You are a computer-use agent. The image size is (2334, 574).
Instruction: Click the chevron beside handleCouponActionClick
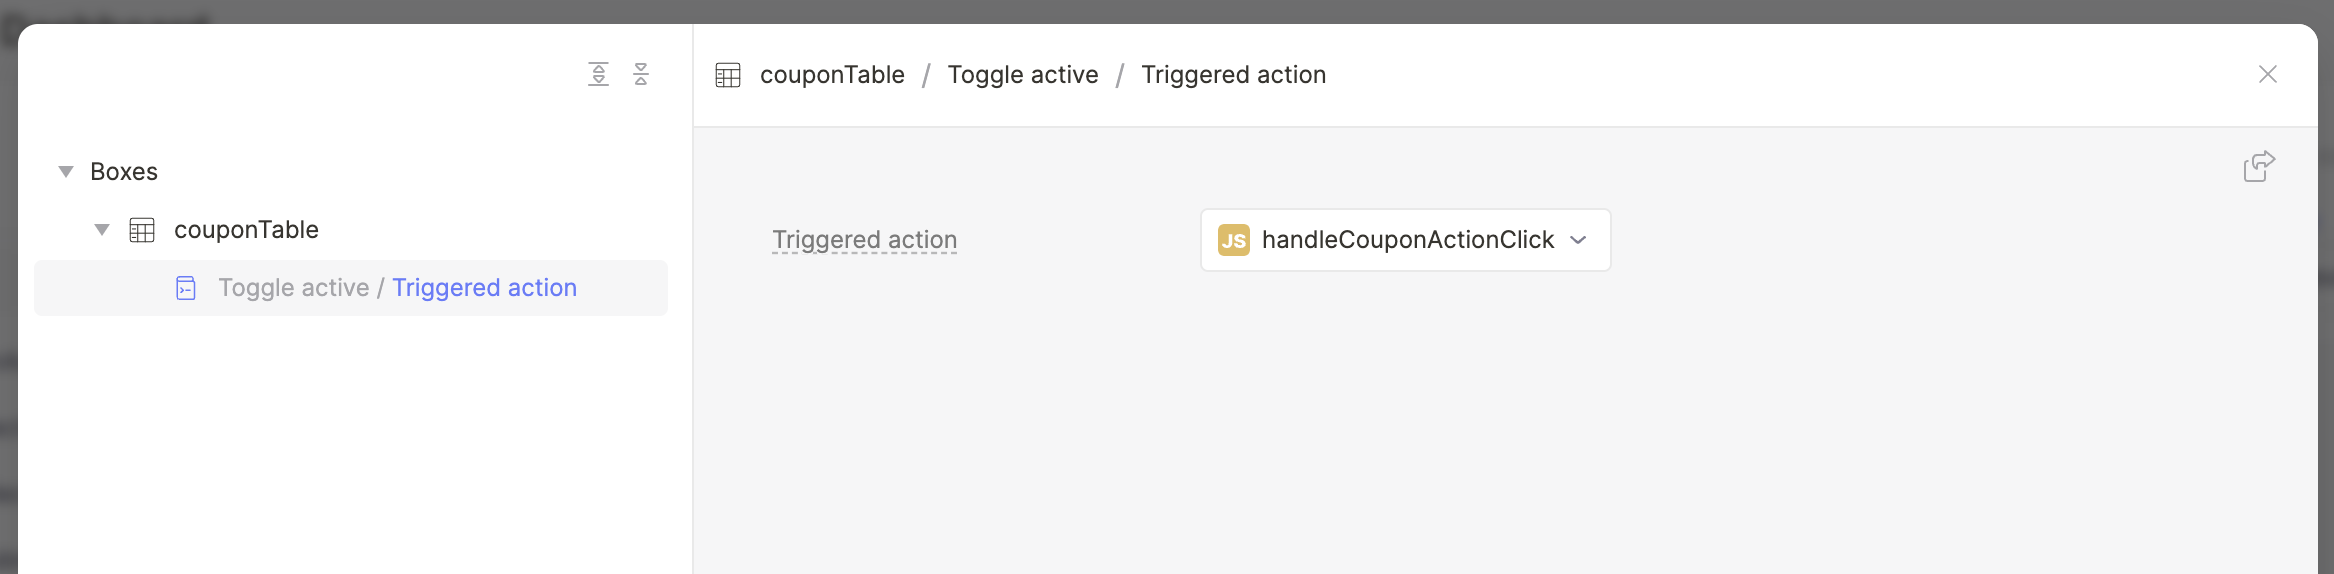pos(1579,240)
